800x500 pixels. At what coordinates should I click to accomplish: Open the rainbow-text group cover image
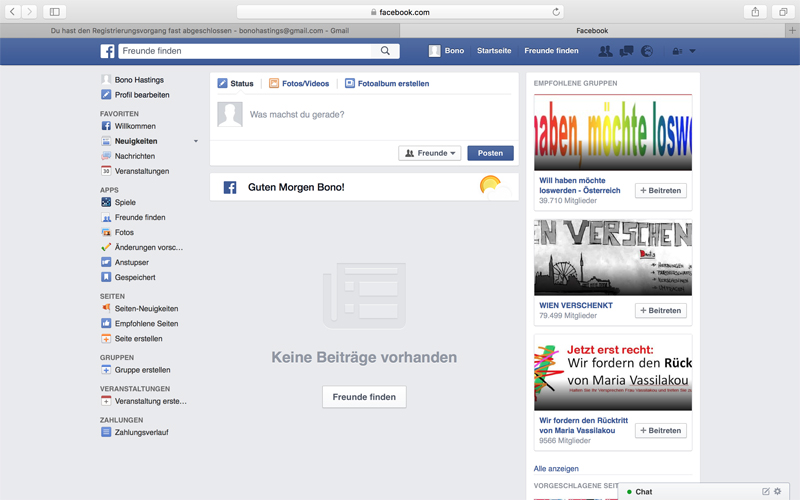613,133
